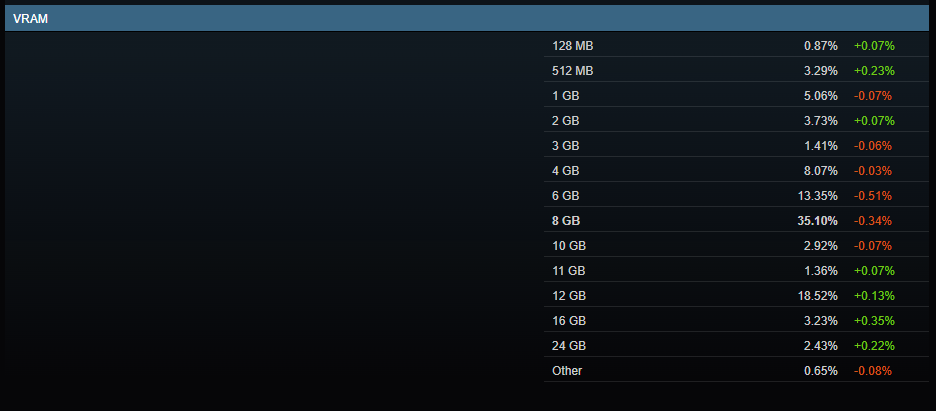The height and width of the screenshot is (411, 936).
Task: Select the bold 8 GB row
Action: (736, 221)
